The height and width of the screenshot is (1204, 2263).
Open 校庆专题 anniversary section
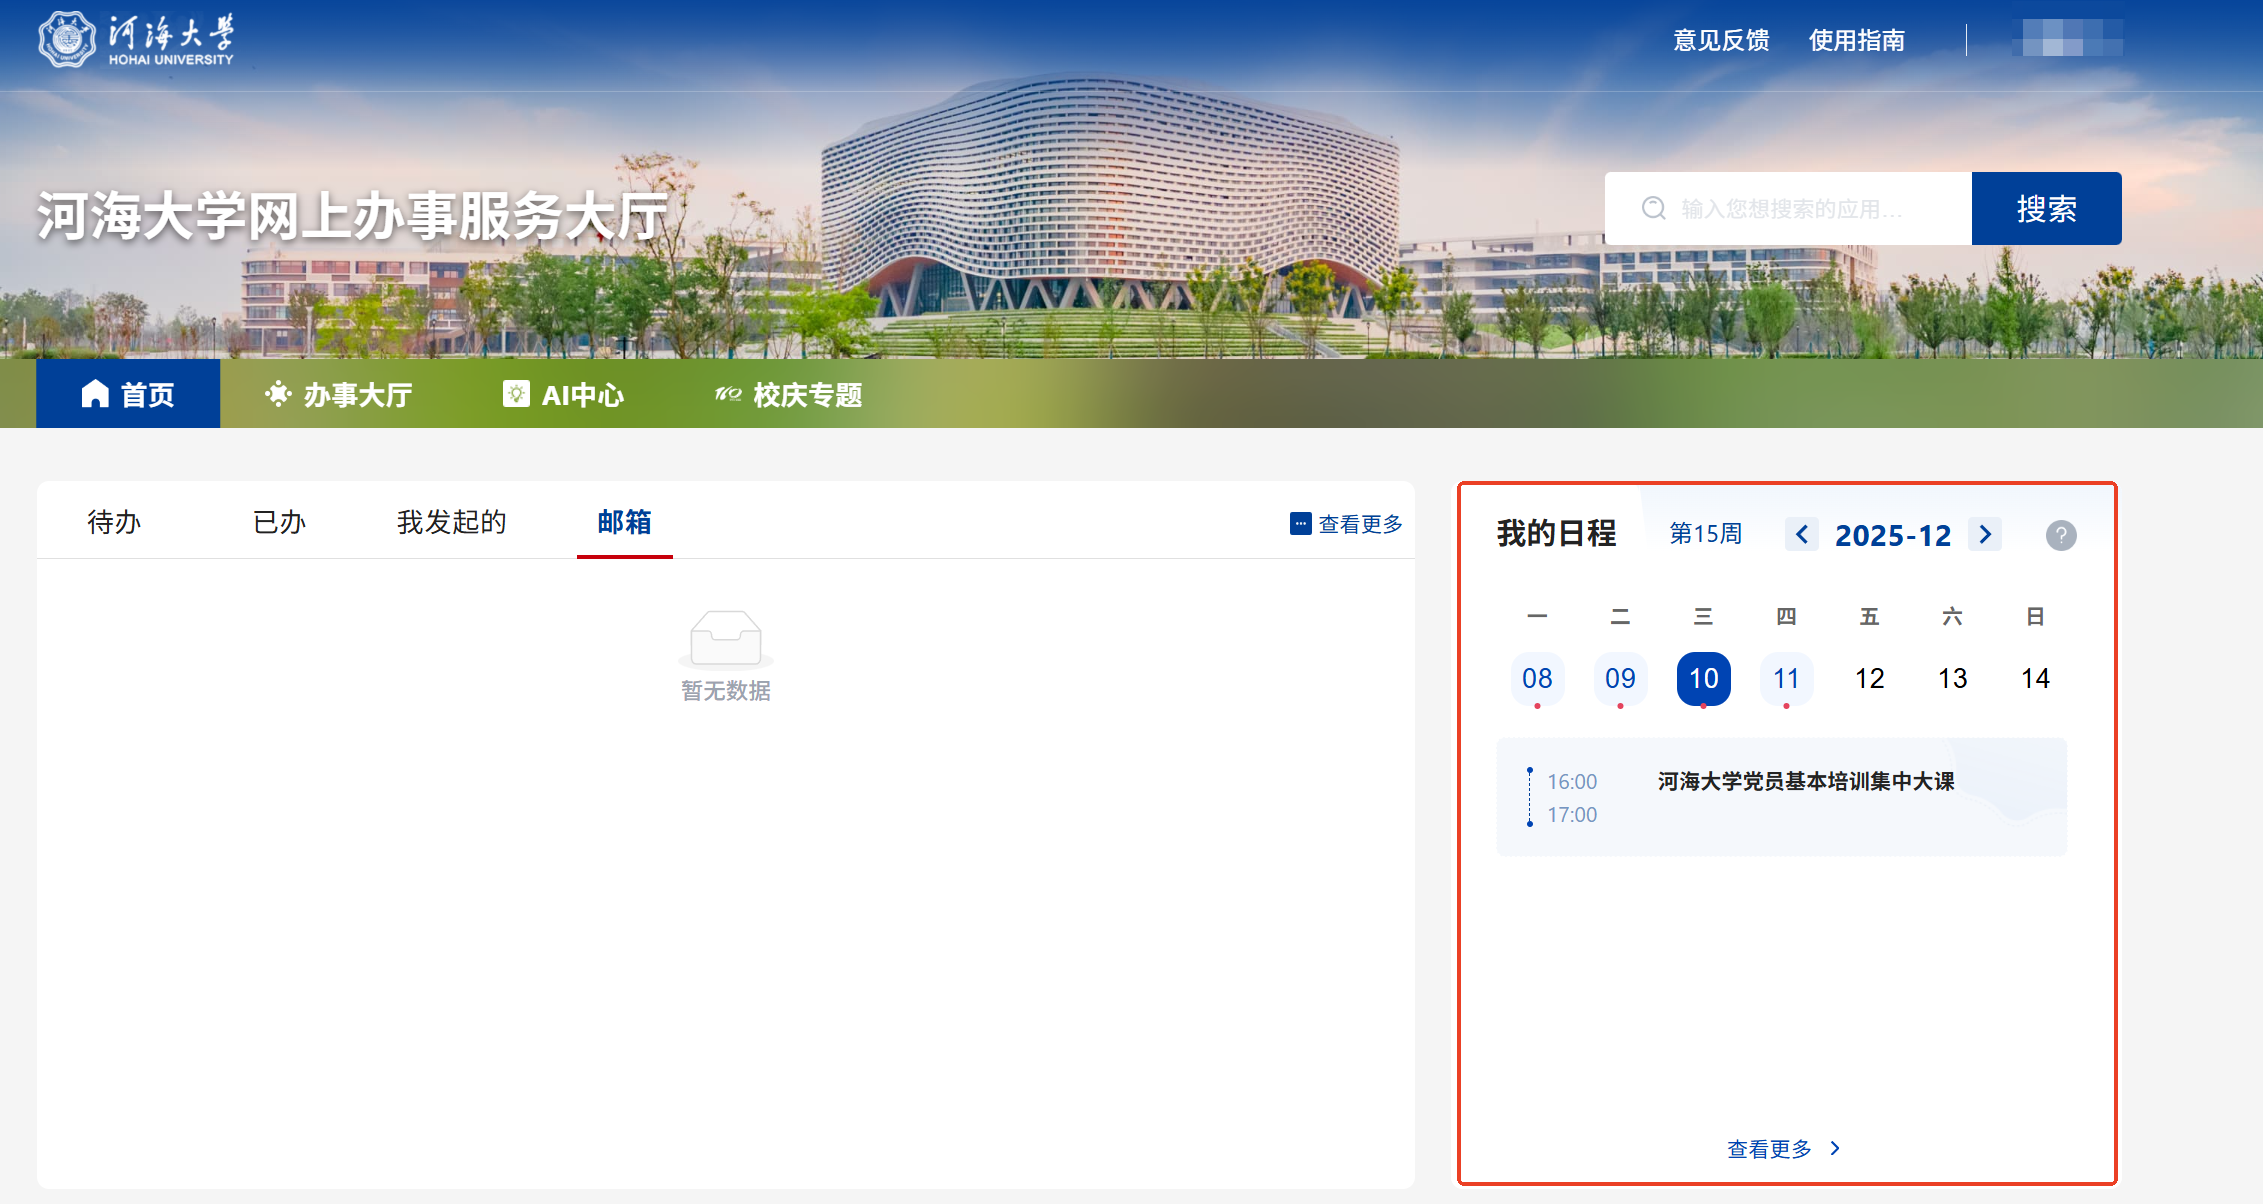coord(789,394)
